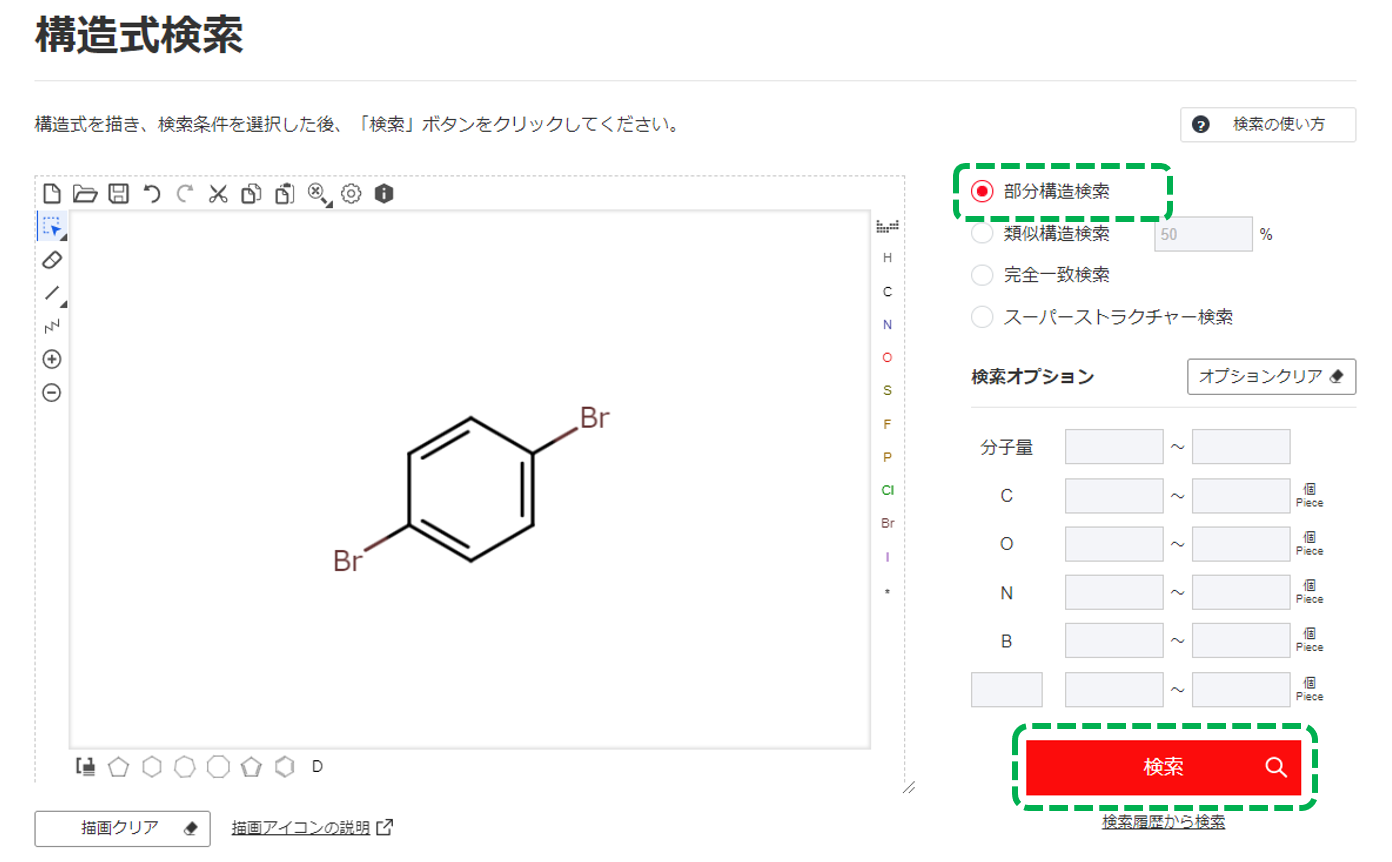Insert cyclopentane ring template

pos(119,767)
